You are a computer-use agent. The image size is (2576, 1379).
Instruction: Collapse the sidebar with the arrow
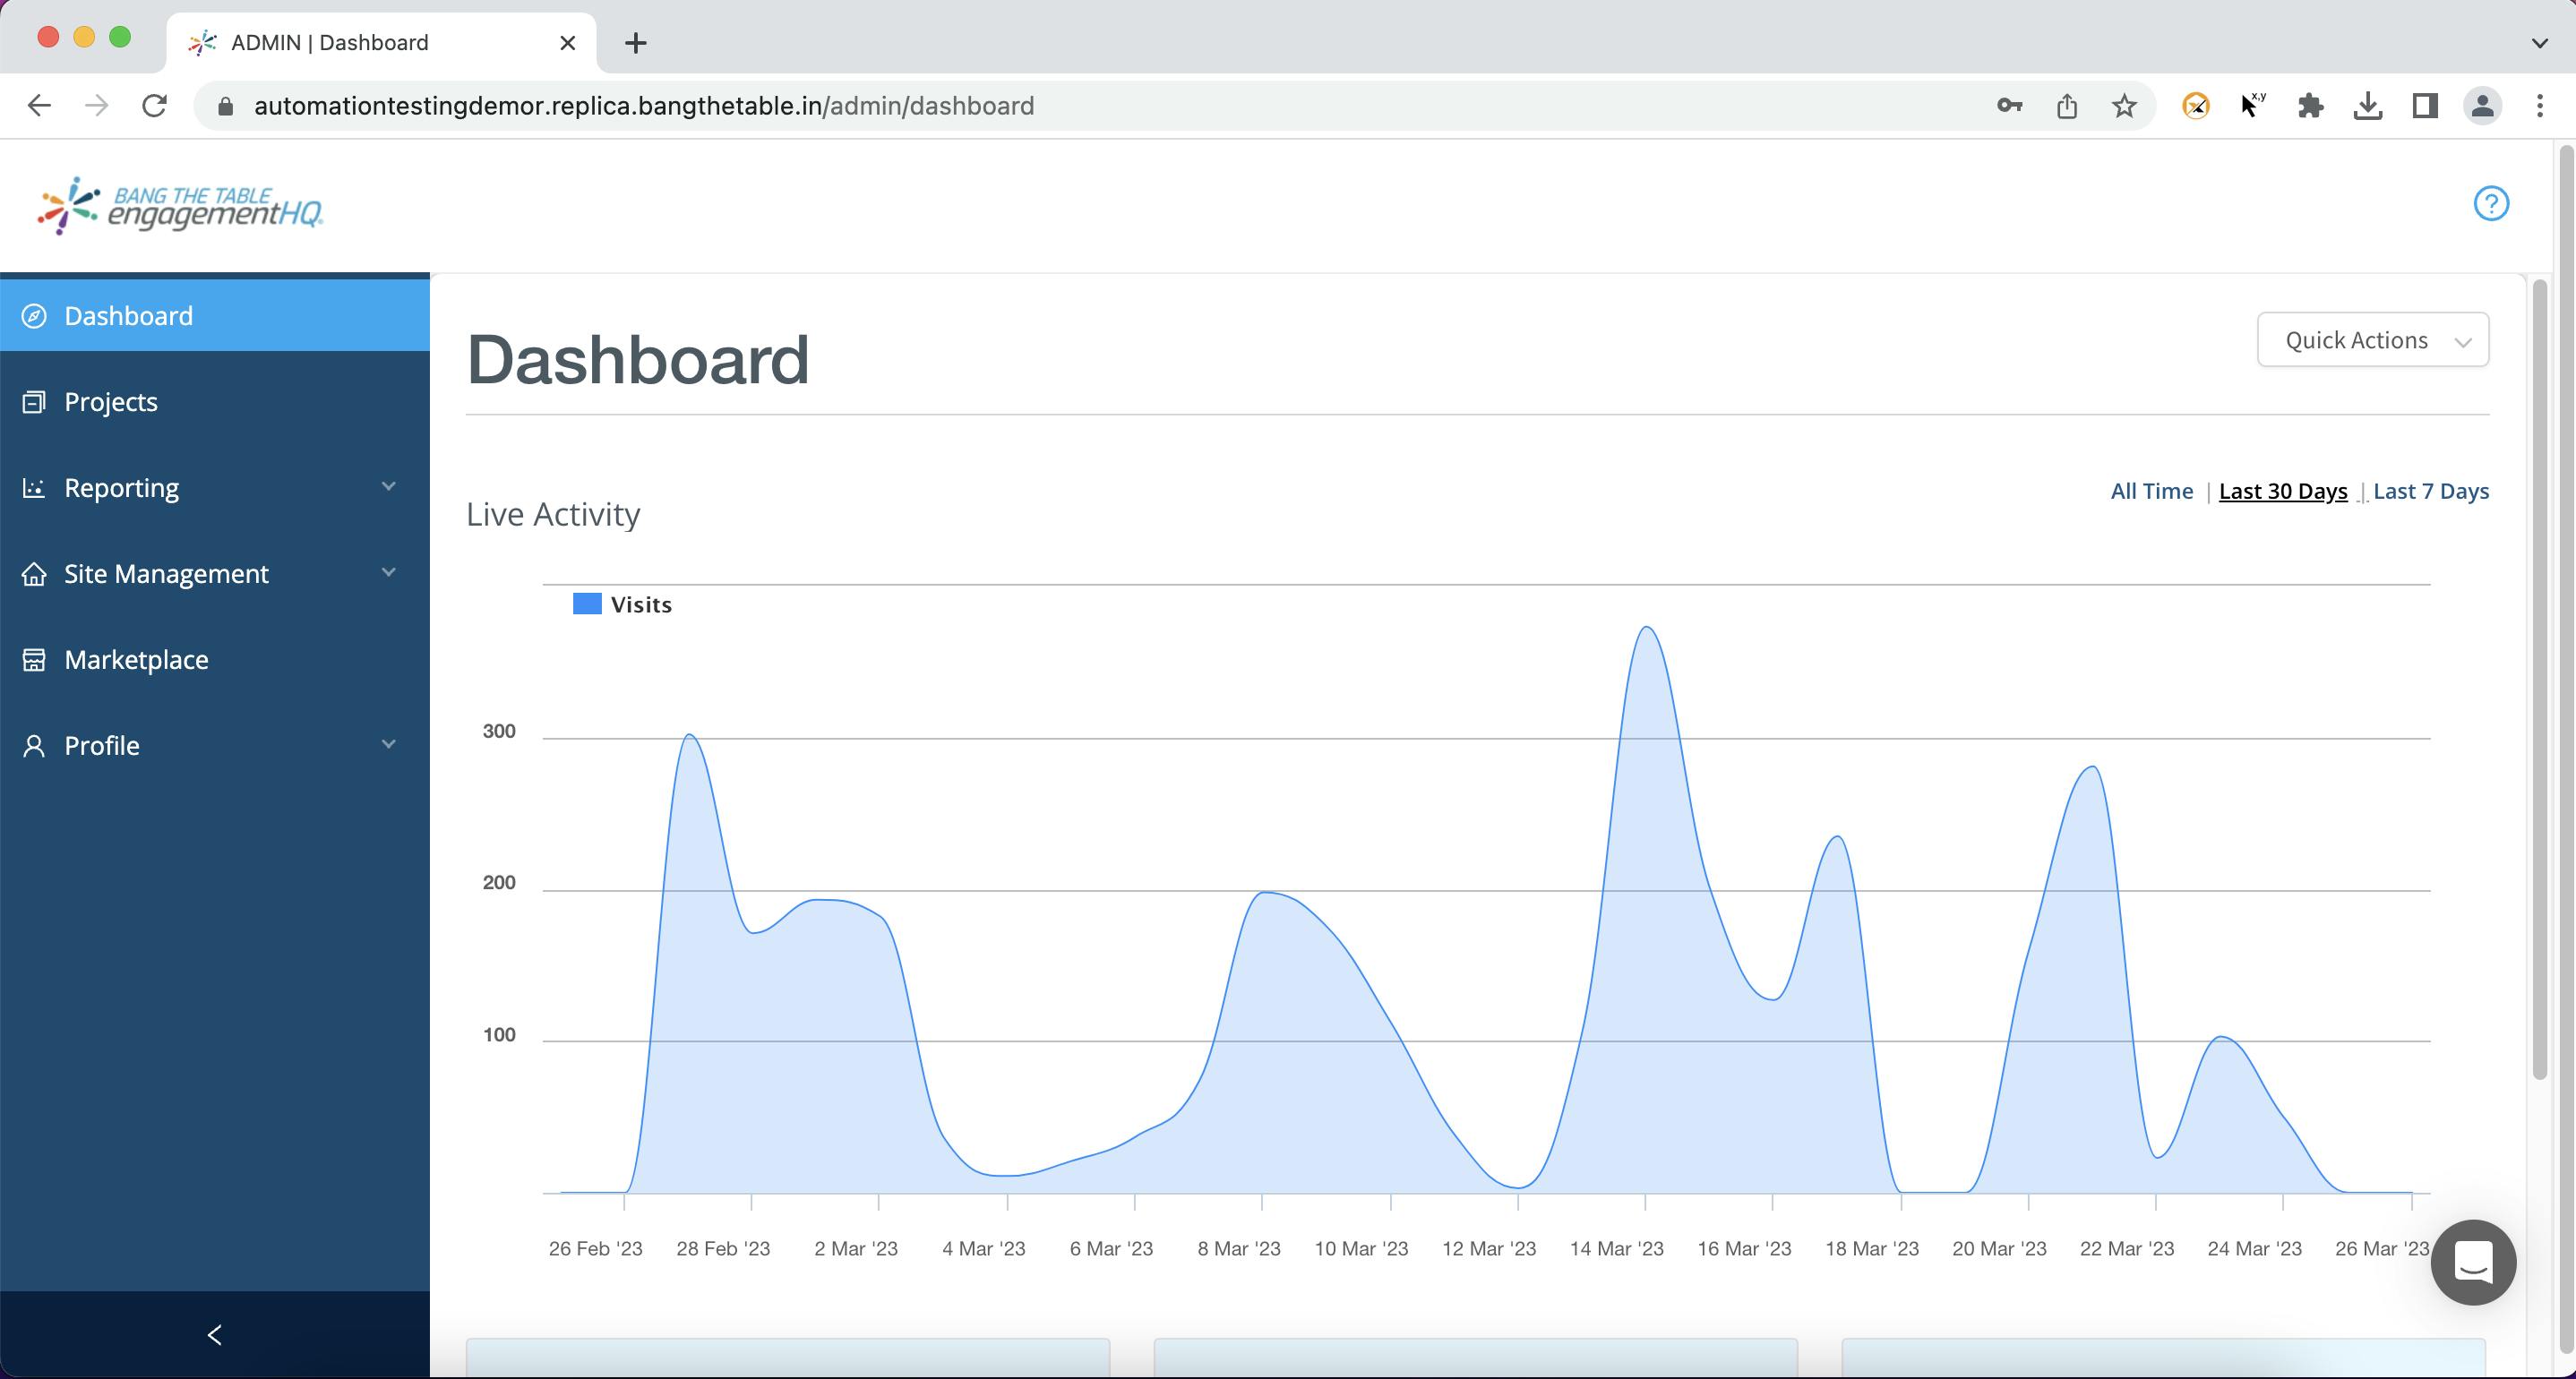pyautogui.click(x=214, y=1335)
